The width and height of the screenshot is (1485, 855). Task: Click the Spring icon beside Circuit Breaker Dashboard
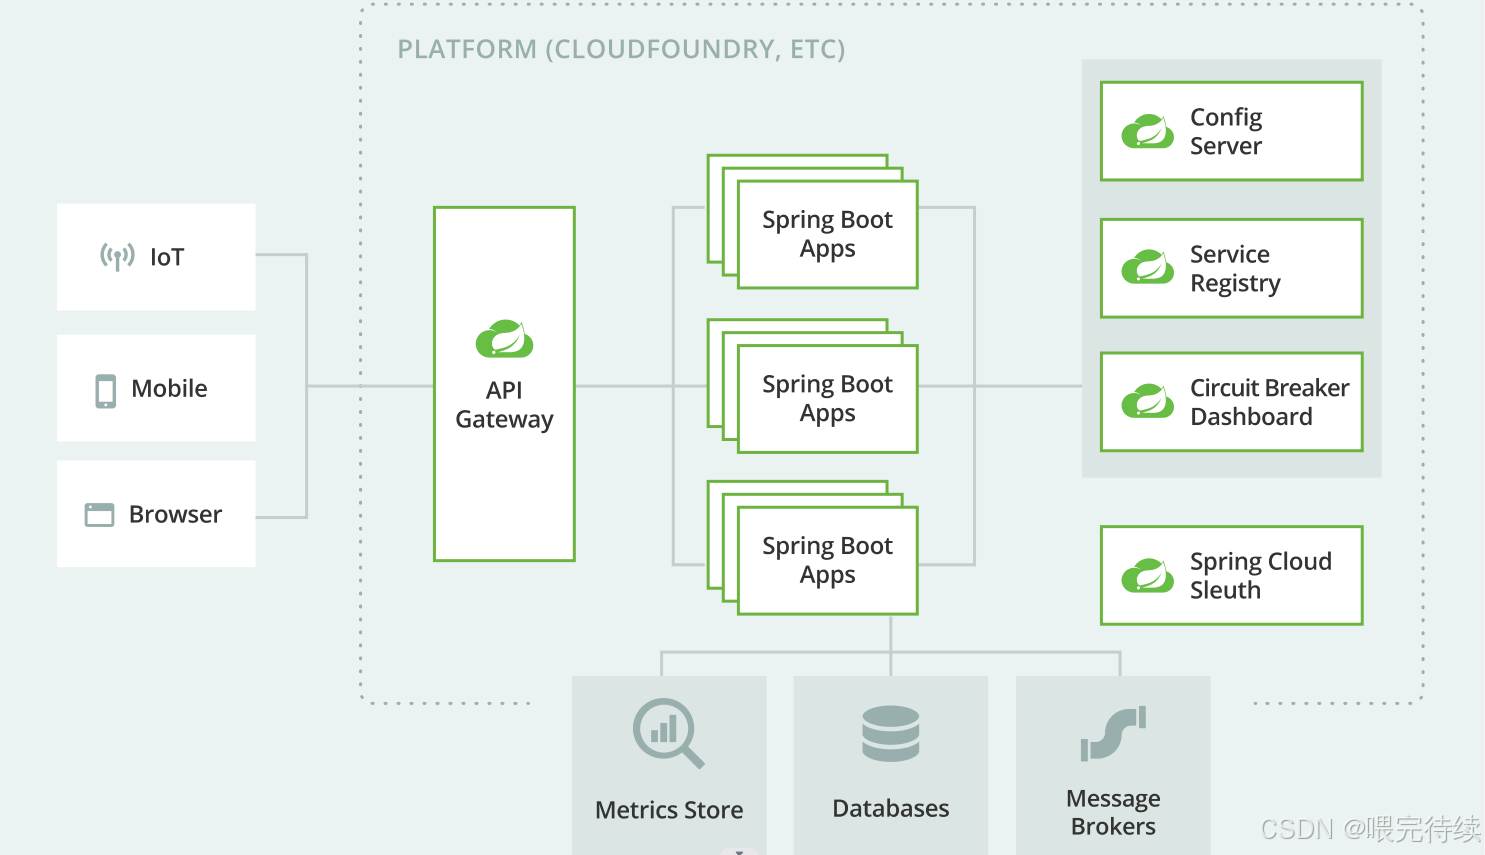point(1147,401)
